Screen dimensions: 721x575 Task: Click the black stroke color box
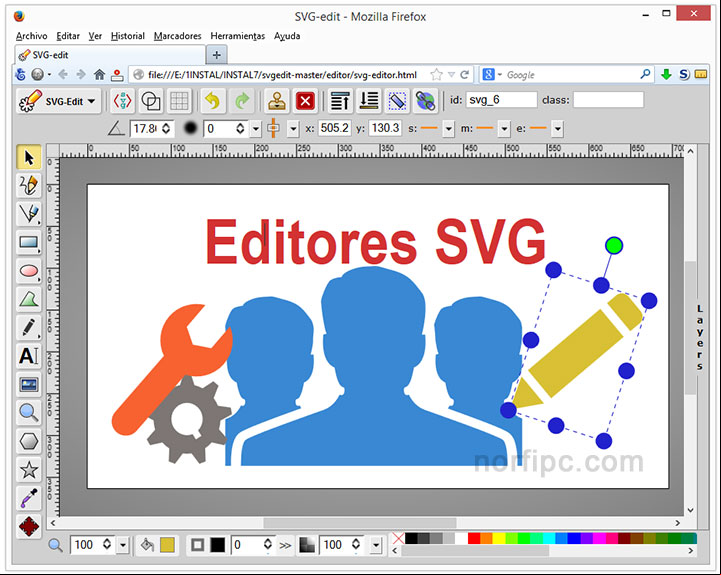click(x=217, y=545)
